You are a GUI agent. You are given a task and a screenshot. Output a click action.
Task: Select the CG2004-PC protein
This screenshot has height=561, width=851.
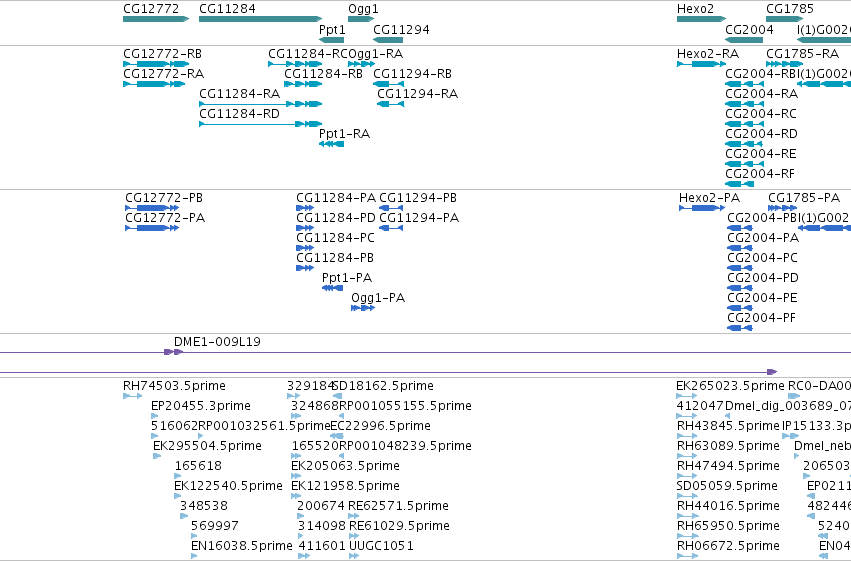click(x=740, y=268)
